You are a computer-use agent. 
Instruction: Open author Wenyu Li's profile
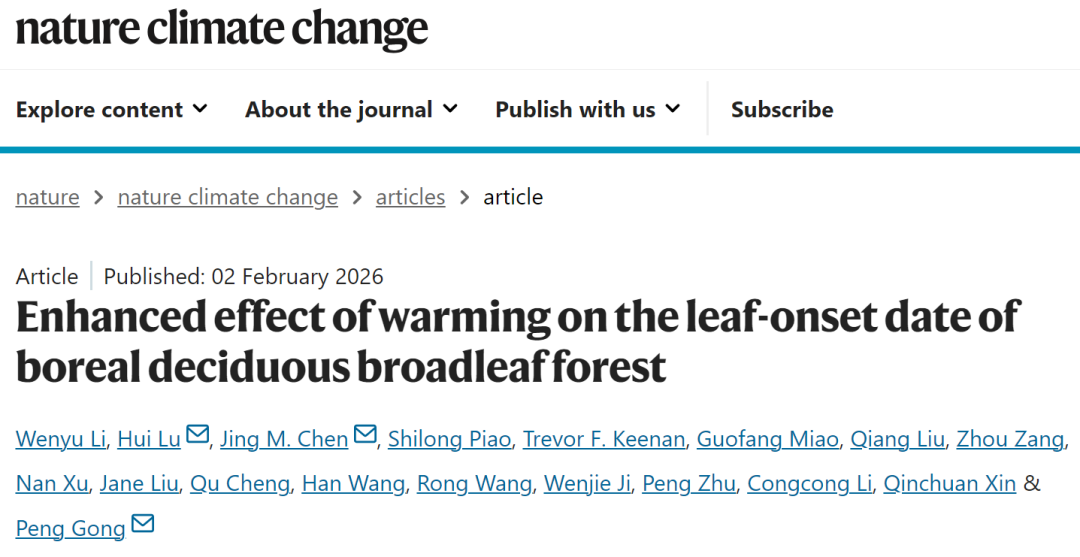(x=60, y=439)
